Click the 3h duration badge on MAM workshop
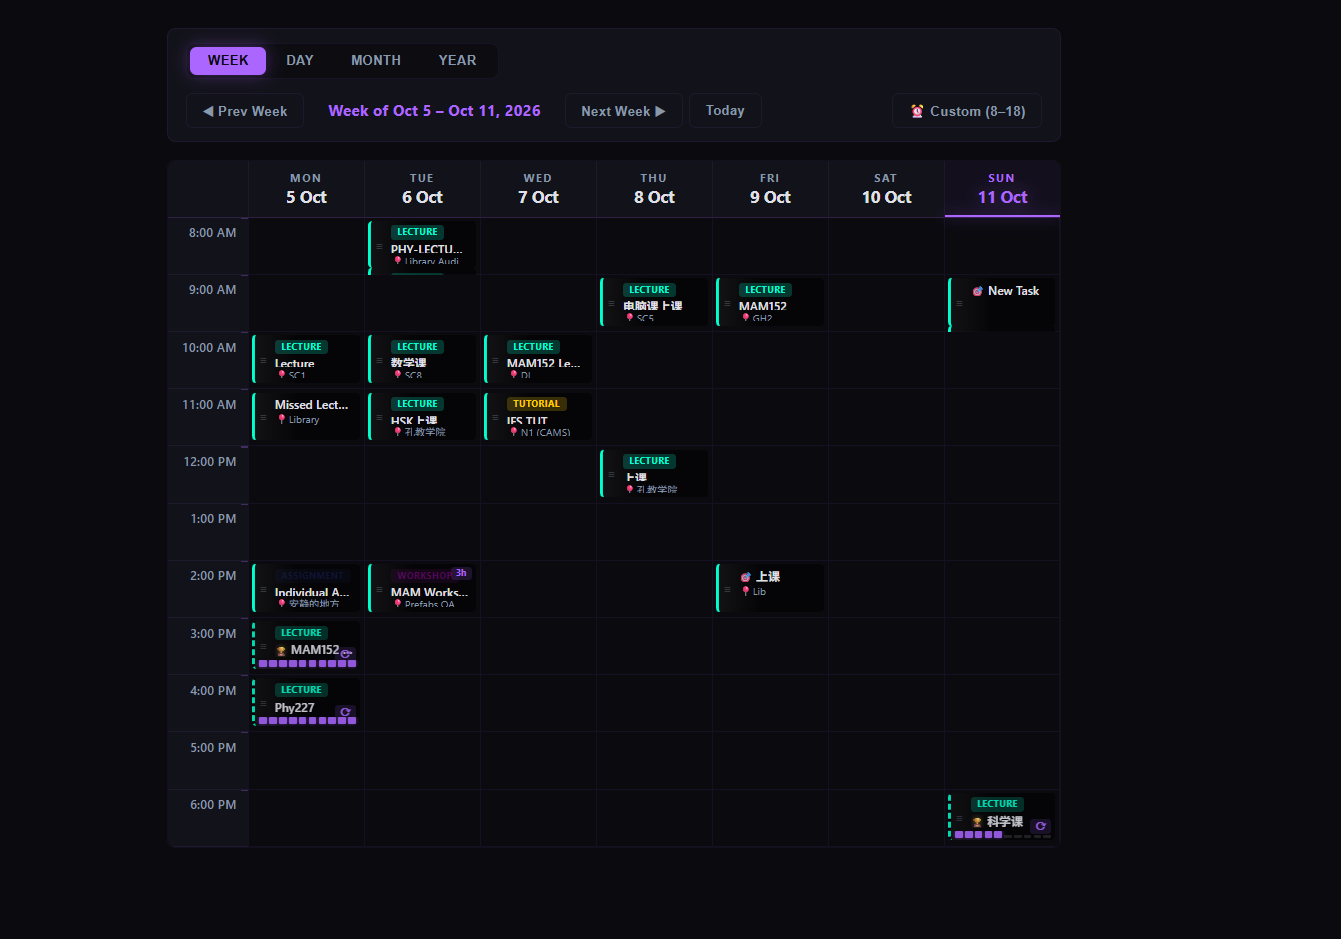Viewport: 1341px width, 939px height. point(461,573)
